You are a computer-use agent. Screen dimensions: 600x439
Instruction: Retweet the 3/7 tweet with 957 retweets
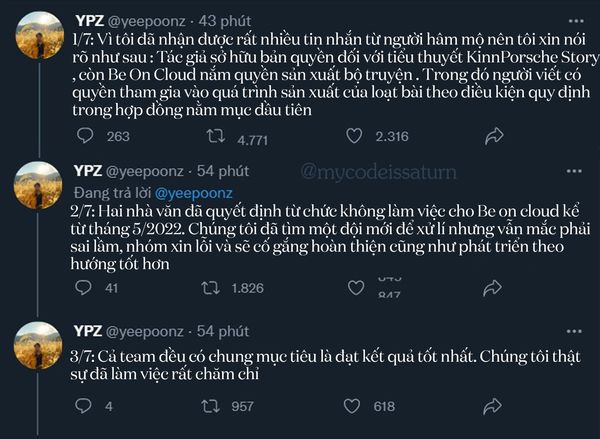[x=210, y=407]
